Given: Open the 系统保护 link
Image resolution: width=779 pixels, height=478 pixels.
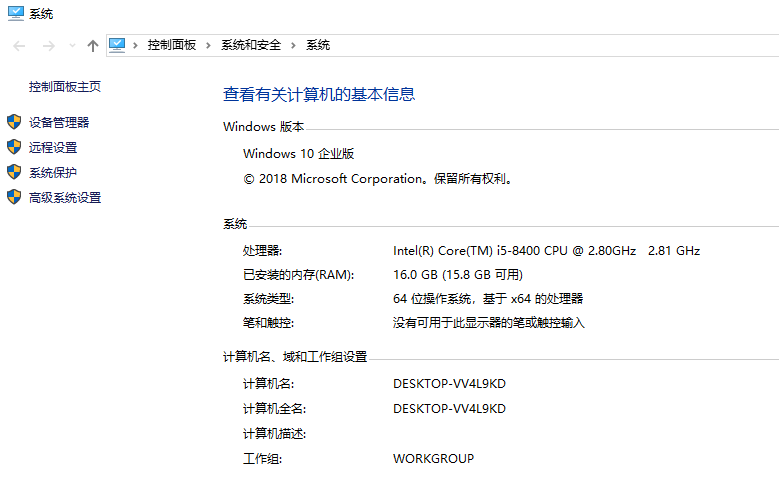Looking at the screenshot, I should click(53, 173).
